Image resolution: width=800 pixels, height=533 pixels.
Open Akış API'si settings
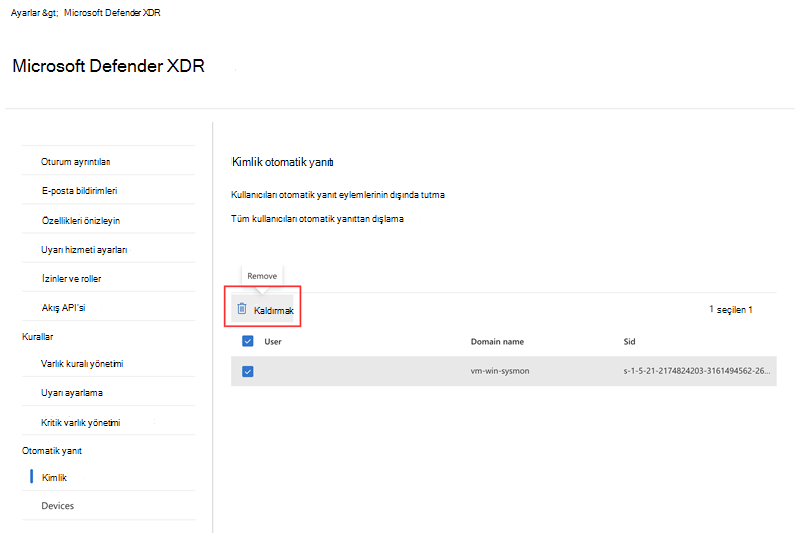pyautogui.click(x=63, y=308)
